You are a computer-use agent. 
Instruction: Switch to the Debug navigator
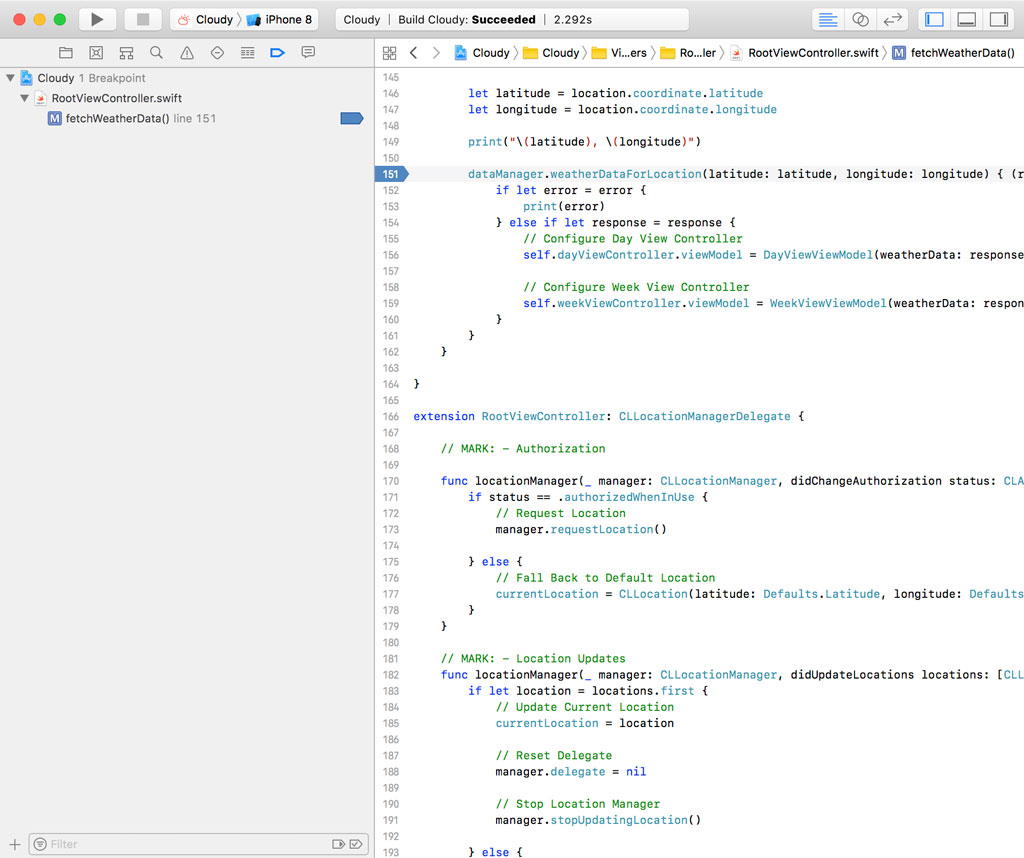tap(248, 52)
